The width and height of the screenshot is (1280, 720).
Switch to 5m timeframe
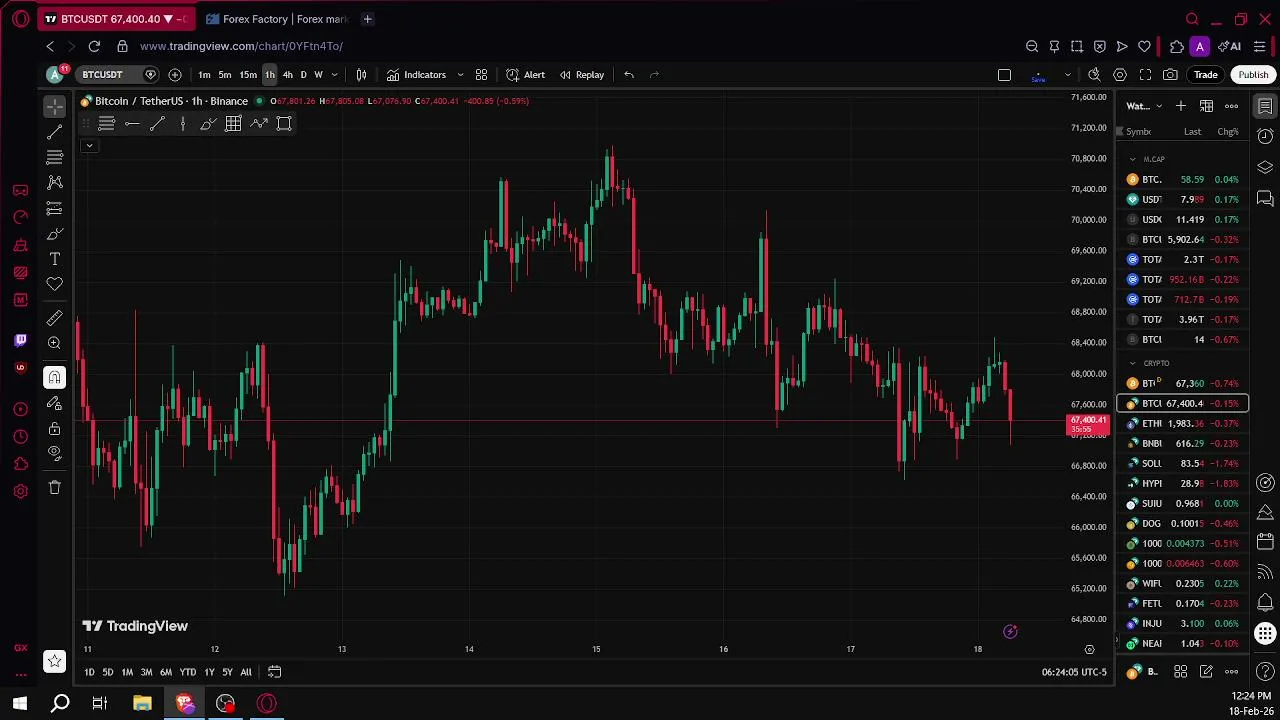click(225, 75)
